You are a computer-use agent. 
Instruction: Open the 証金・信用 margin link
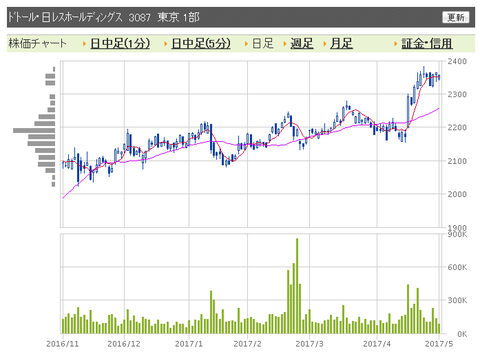pyautogui.click(x=427, y=44)
